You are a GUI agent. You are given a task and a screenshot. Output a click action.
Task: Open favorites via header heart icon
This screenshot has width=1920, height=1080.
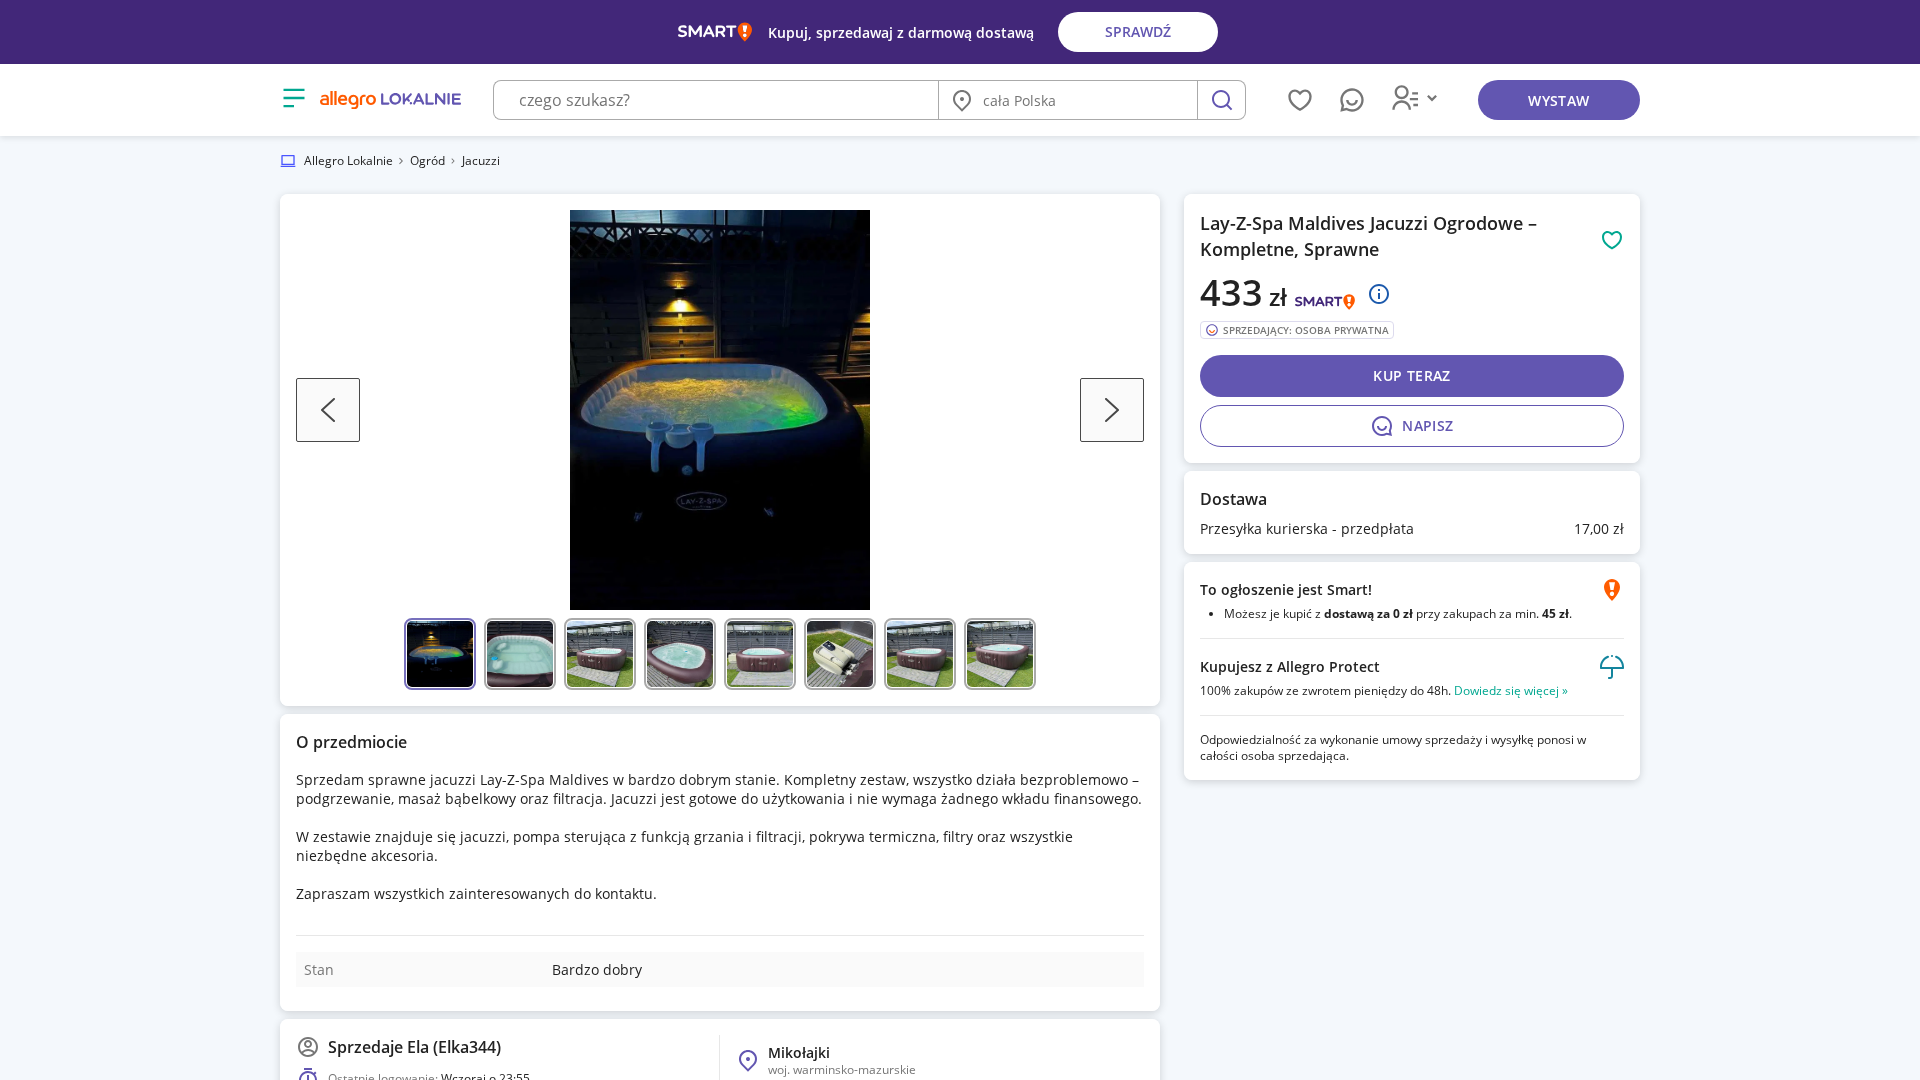[x=1299, y=100]
